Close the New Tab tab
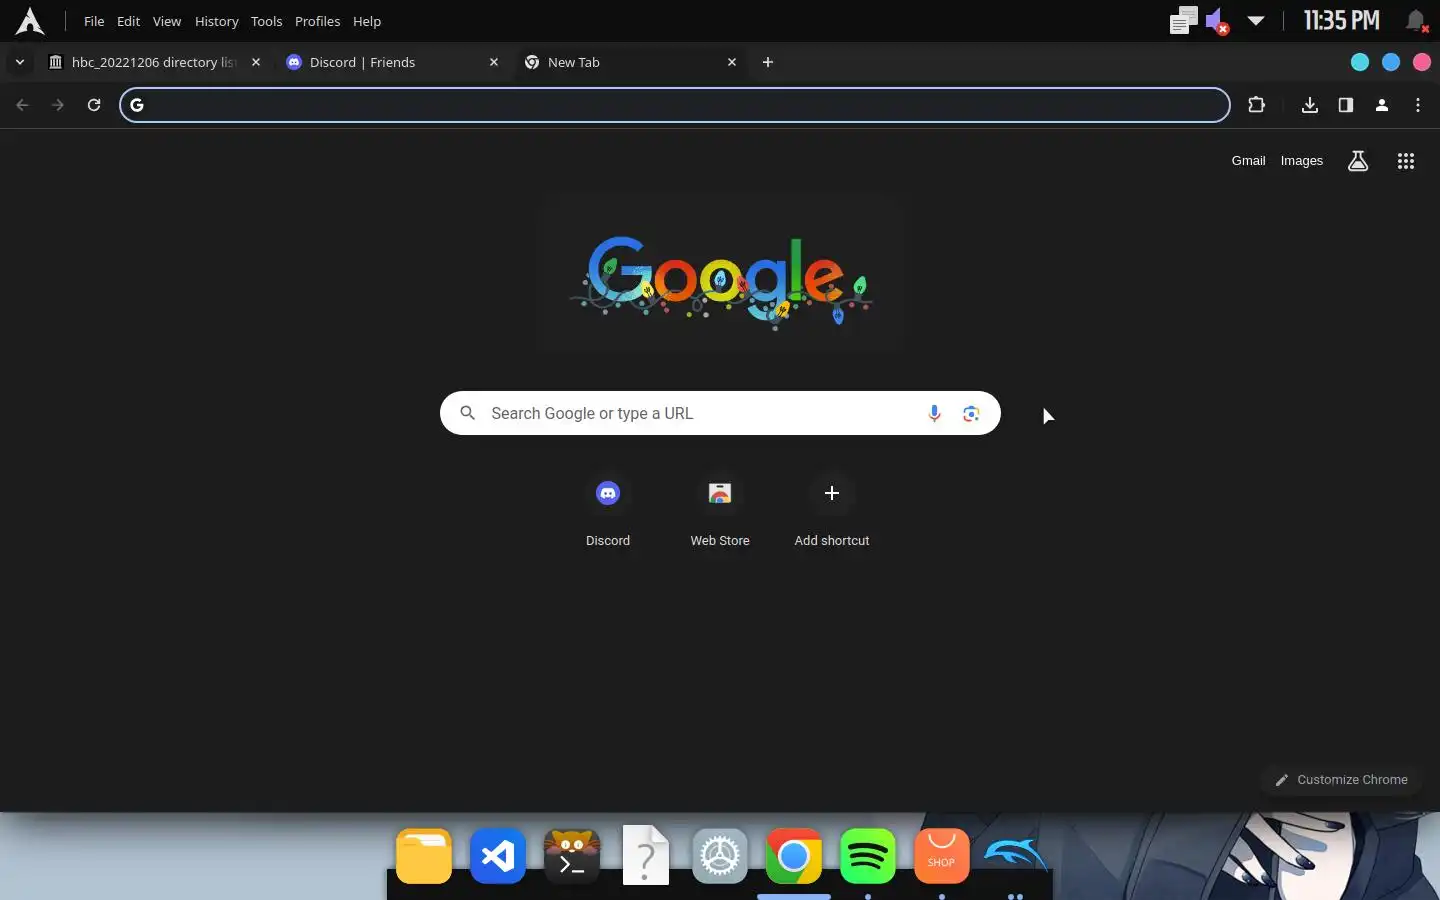This screenshot has height=900, width=1440. [x=732, y=62]
